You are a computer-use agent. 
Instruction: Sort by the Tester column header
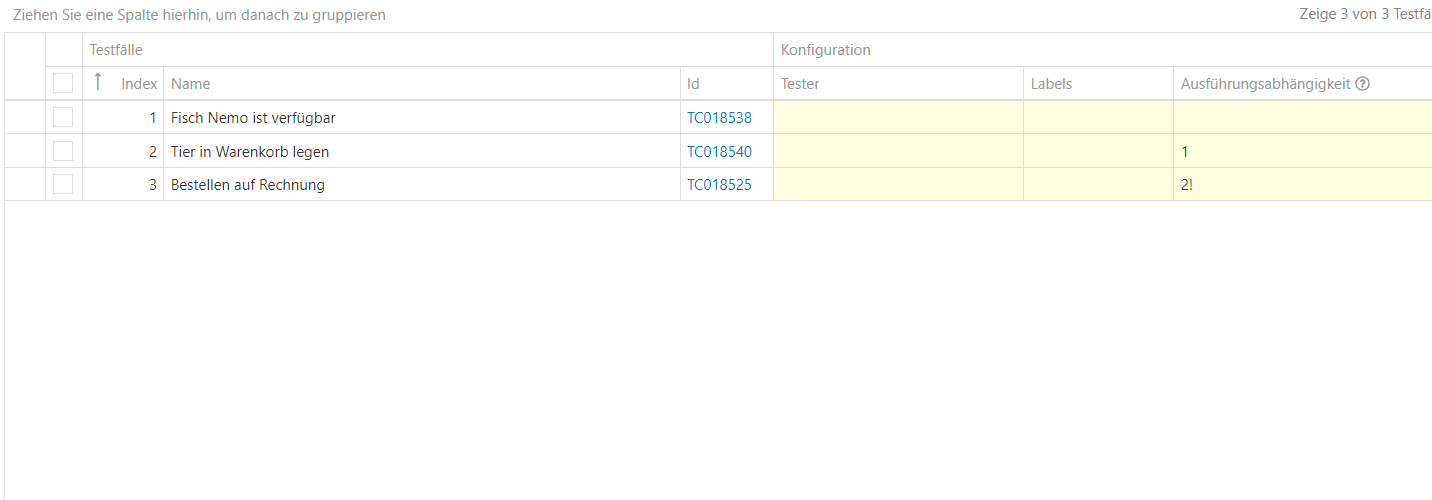click(800, 84)
